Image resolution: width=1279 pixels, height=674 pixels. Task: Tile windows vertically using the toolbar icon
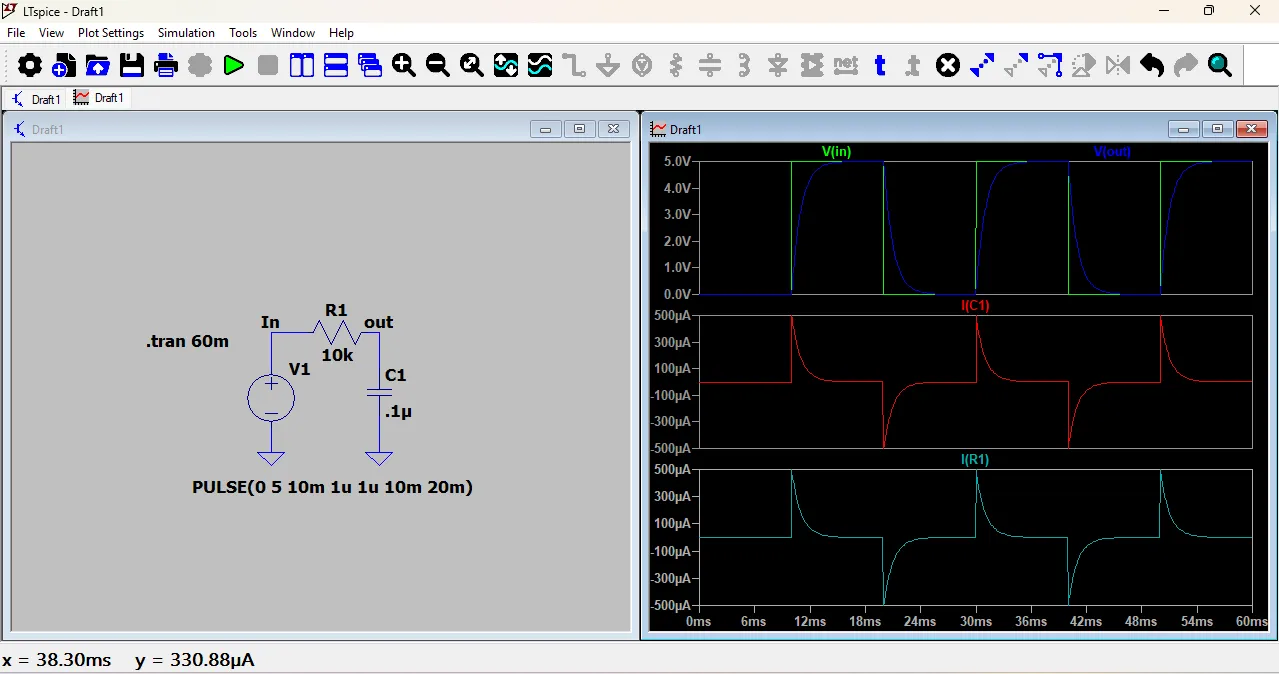tap(302, 66)
